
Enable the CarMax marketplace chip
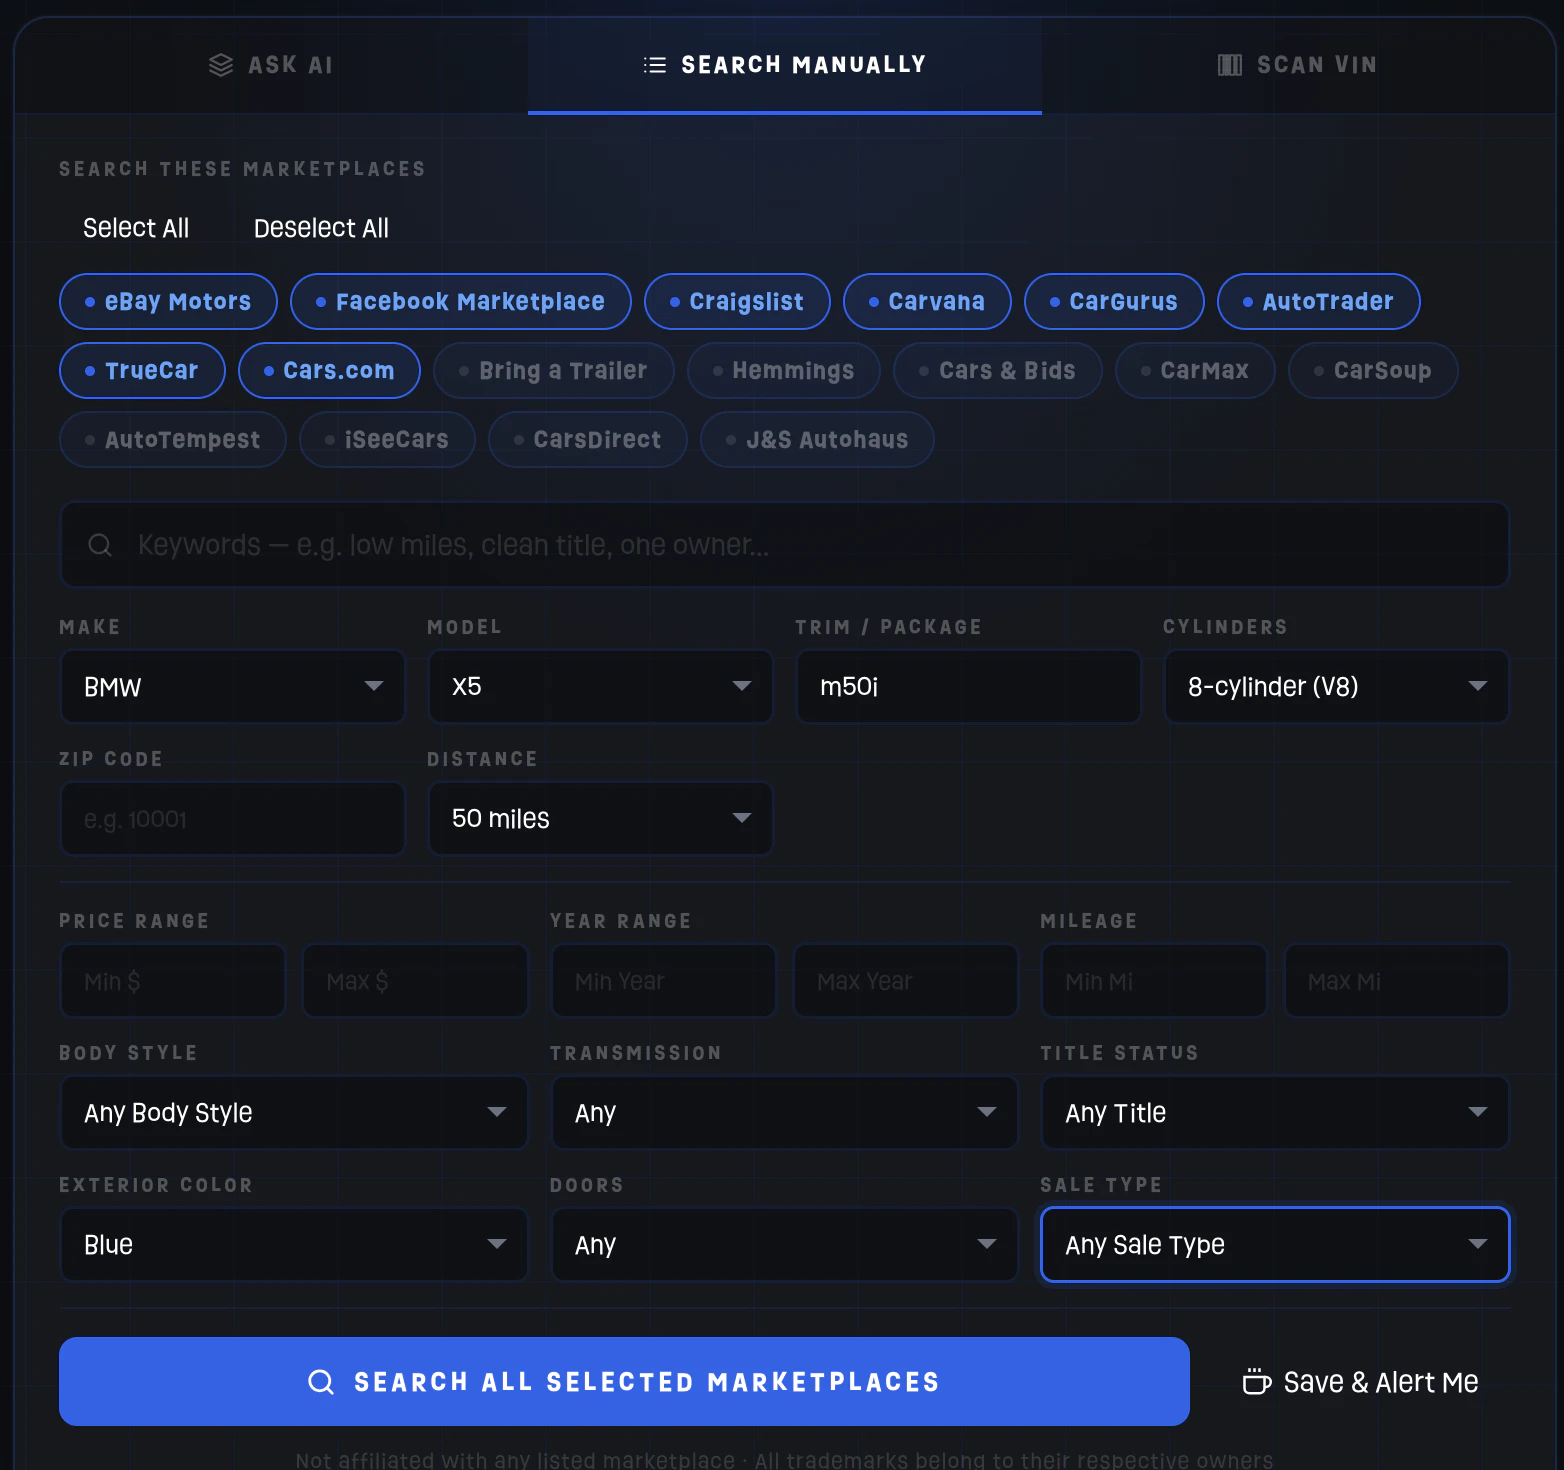click(1195, 370)
